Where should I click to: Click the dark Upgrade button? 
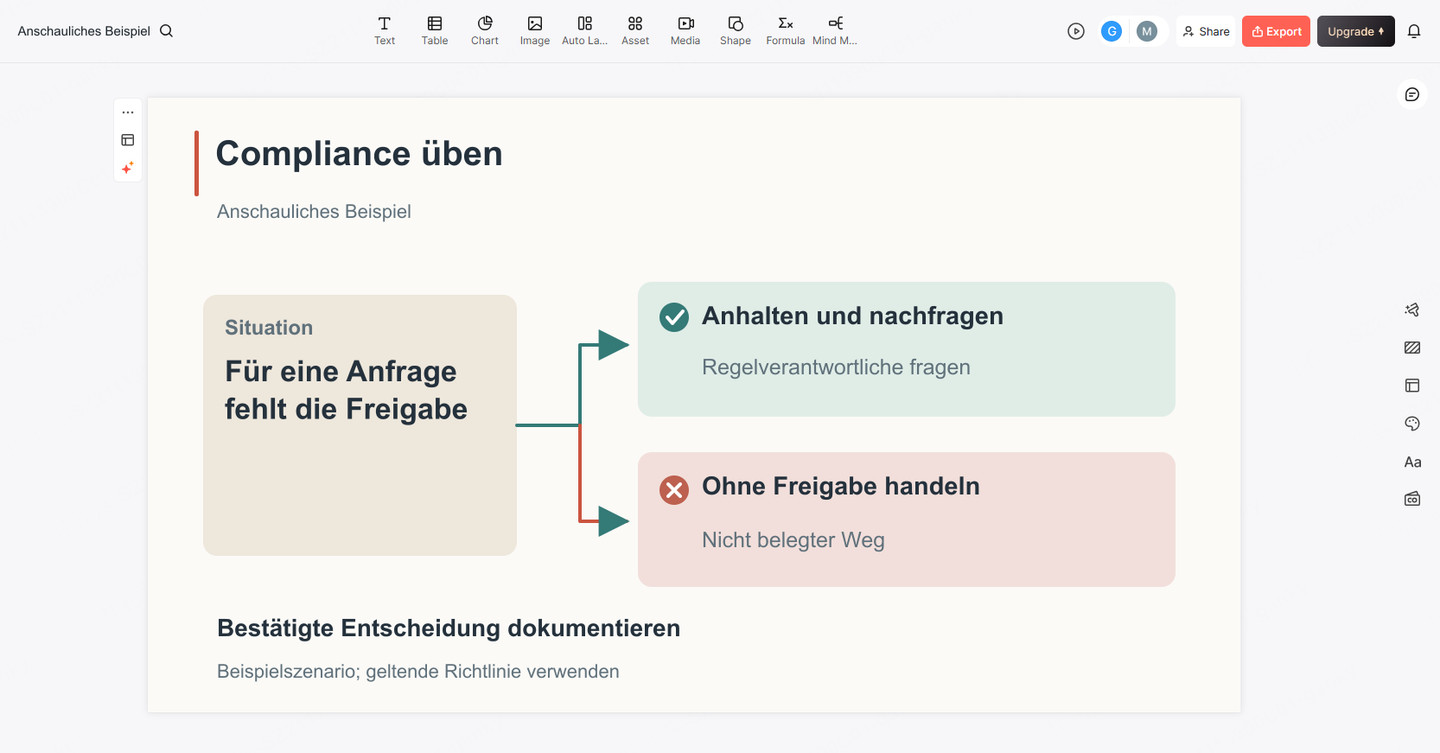1356,31
